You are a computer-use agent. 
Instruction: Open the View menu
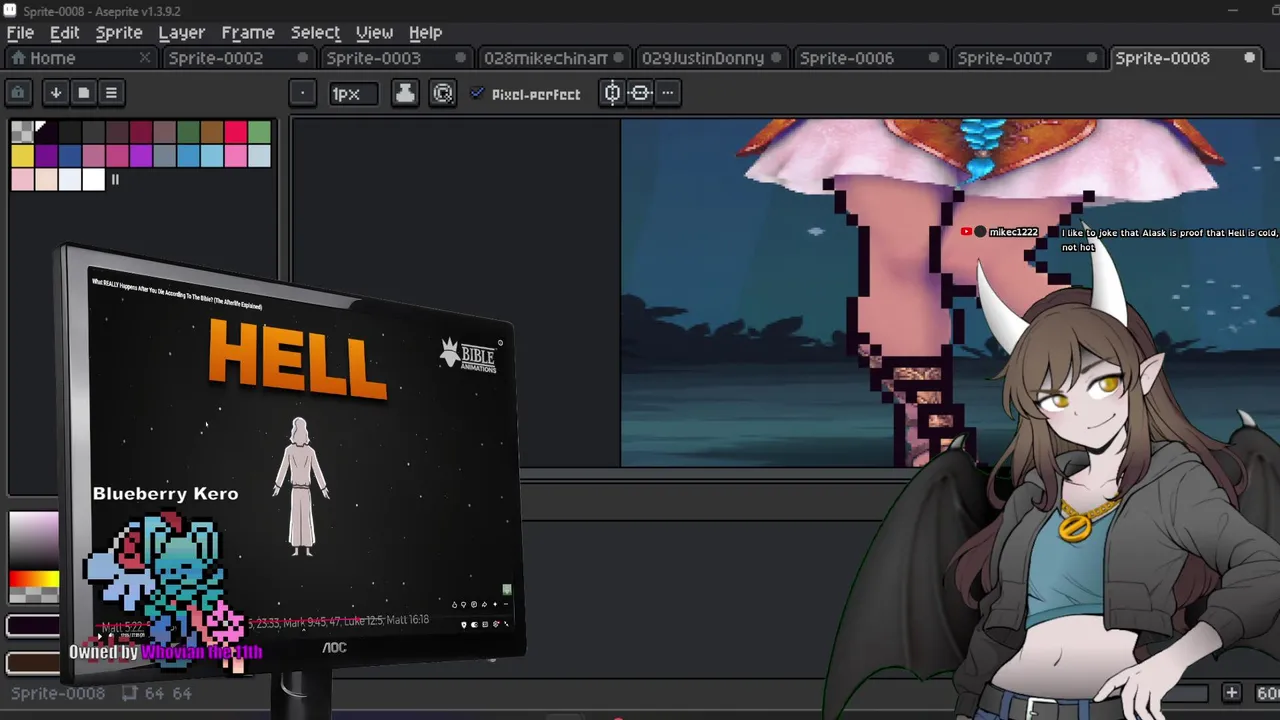[374, 32]
